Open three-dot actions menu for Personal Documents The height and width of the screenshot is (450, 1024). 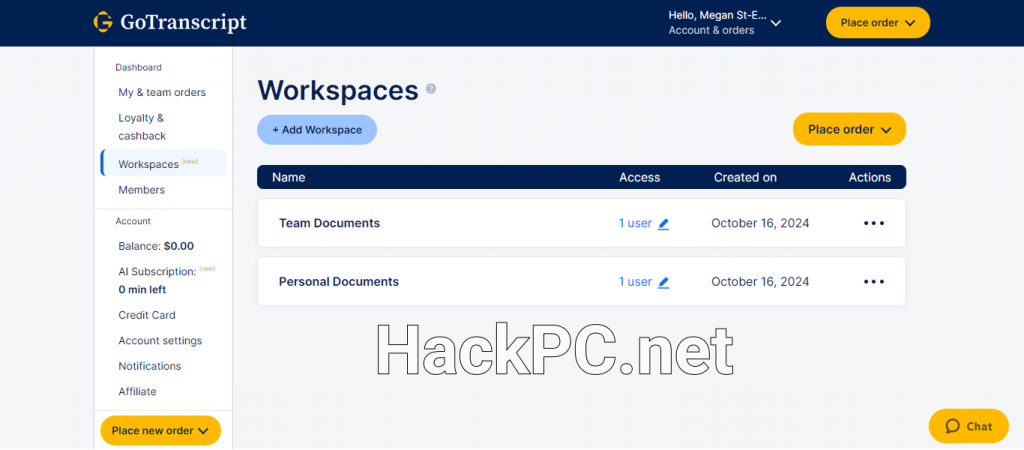[x=874, y=282]
